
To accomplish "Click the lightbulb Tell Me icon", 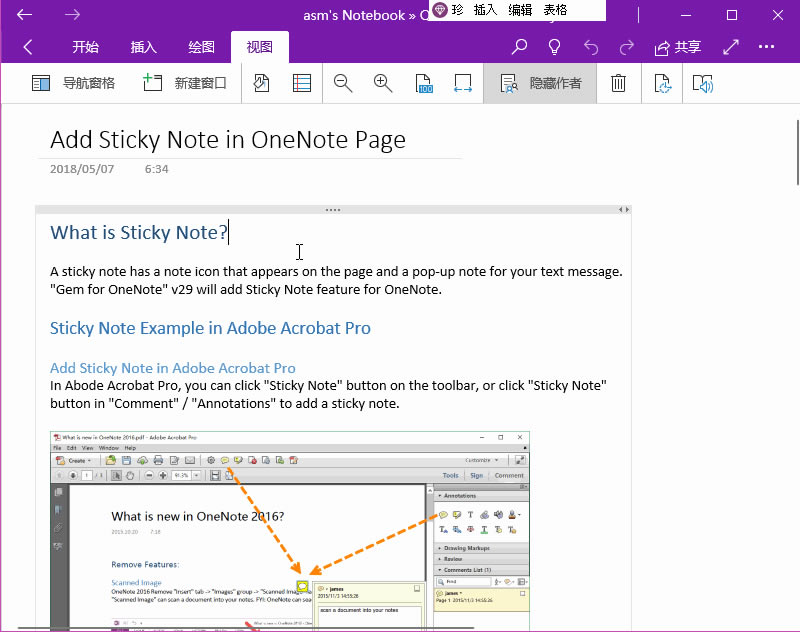I will (x=554, y=46).
